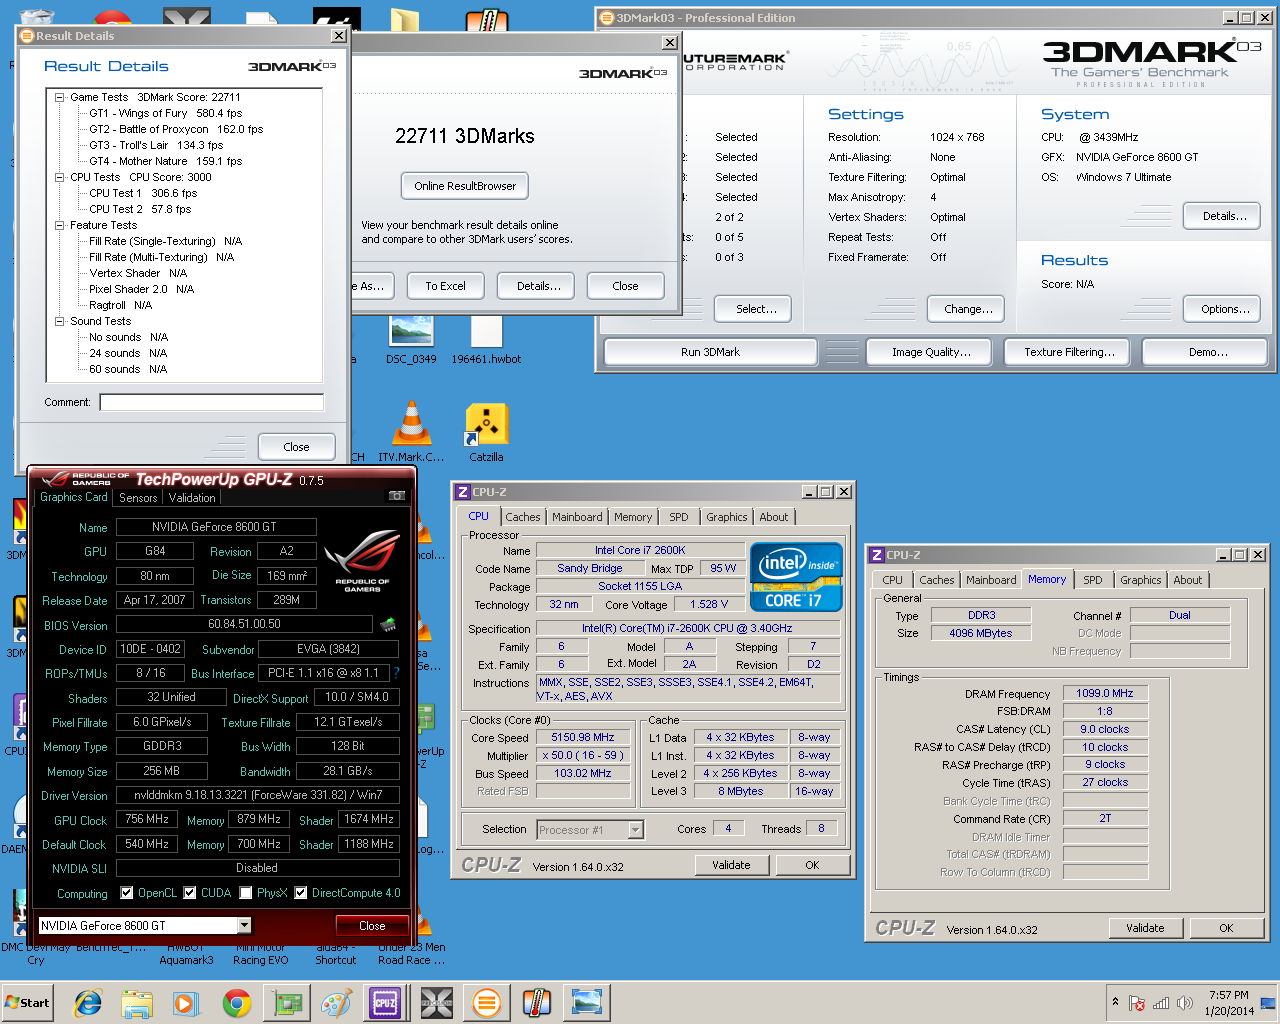This screenshot has height=1024, width=1280.
Task: Open Windows Explorer from the taskbar
Action: [x=137, y=1002]
